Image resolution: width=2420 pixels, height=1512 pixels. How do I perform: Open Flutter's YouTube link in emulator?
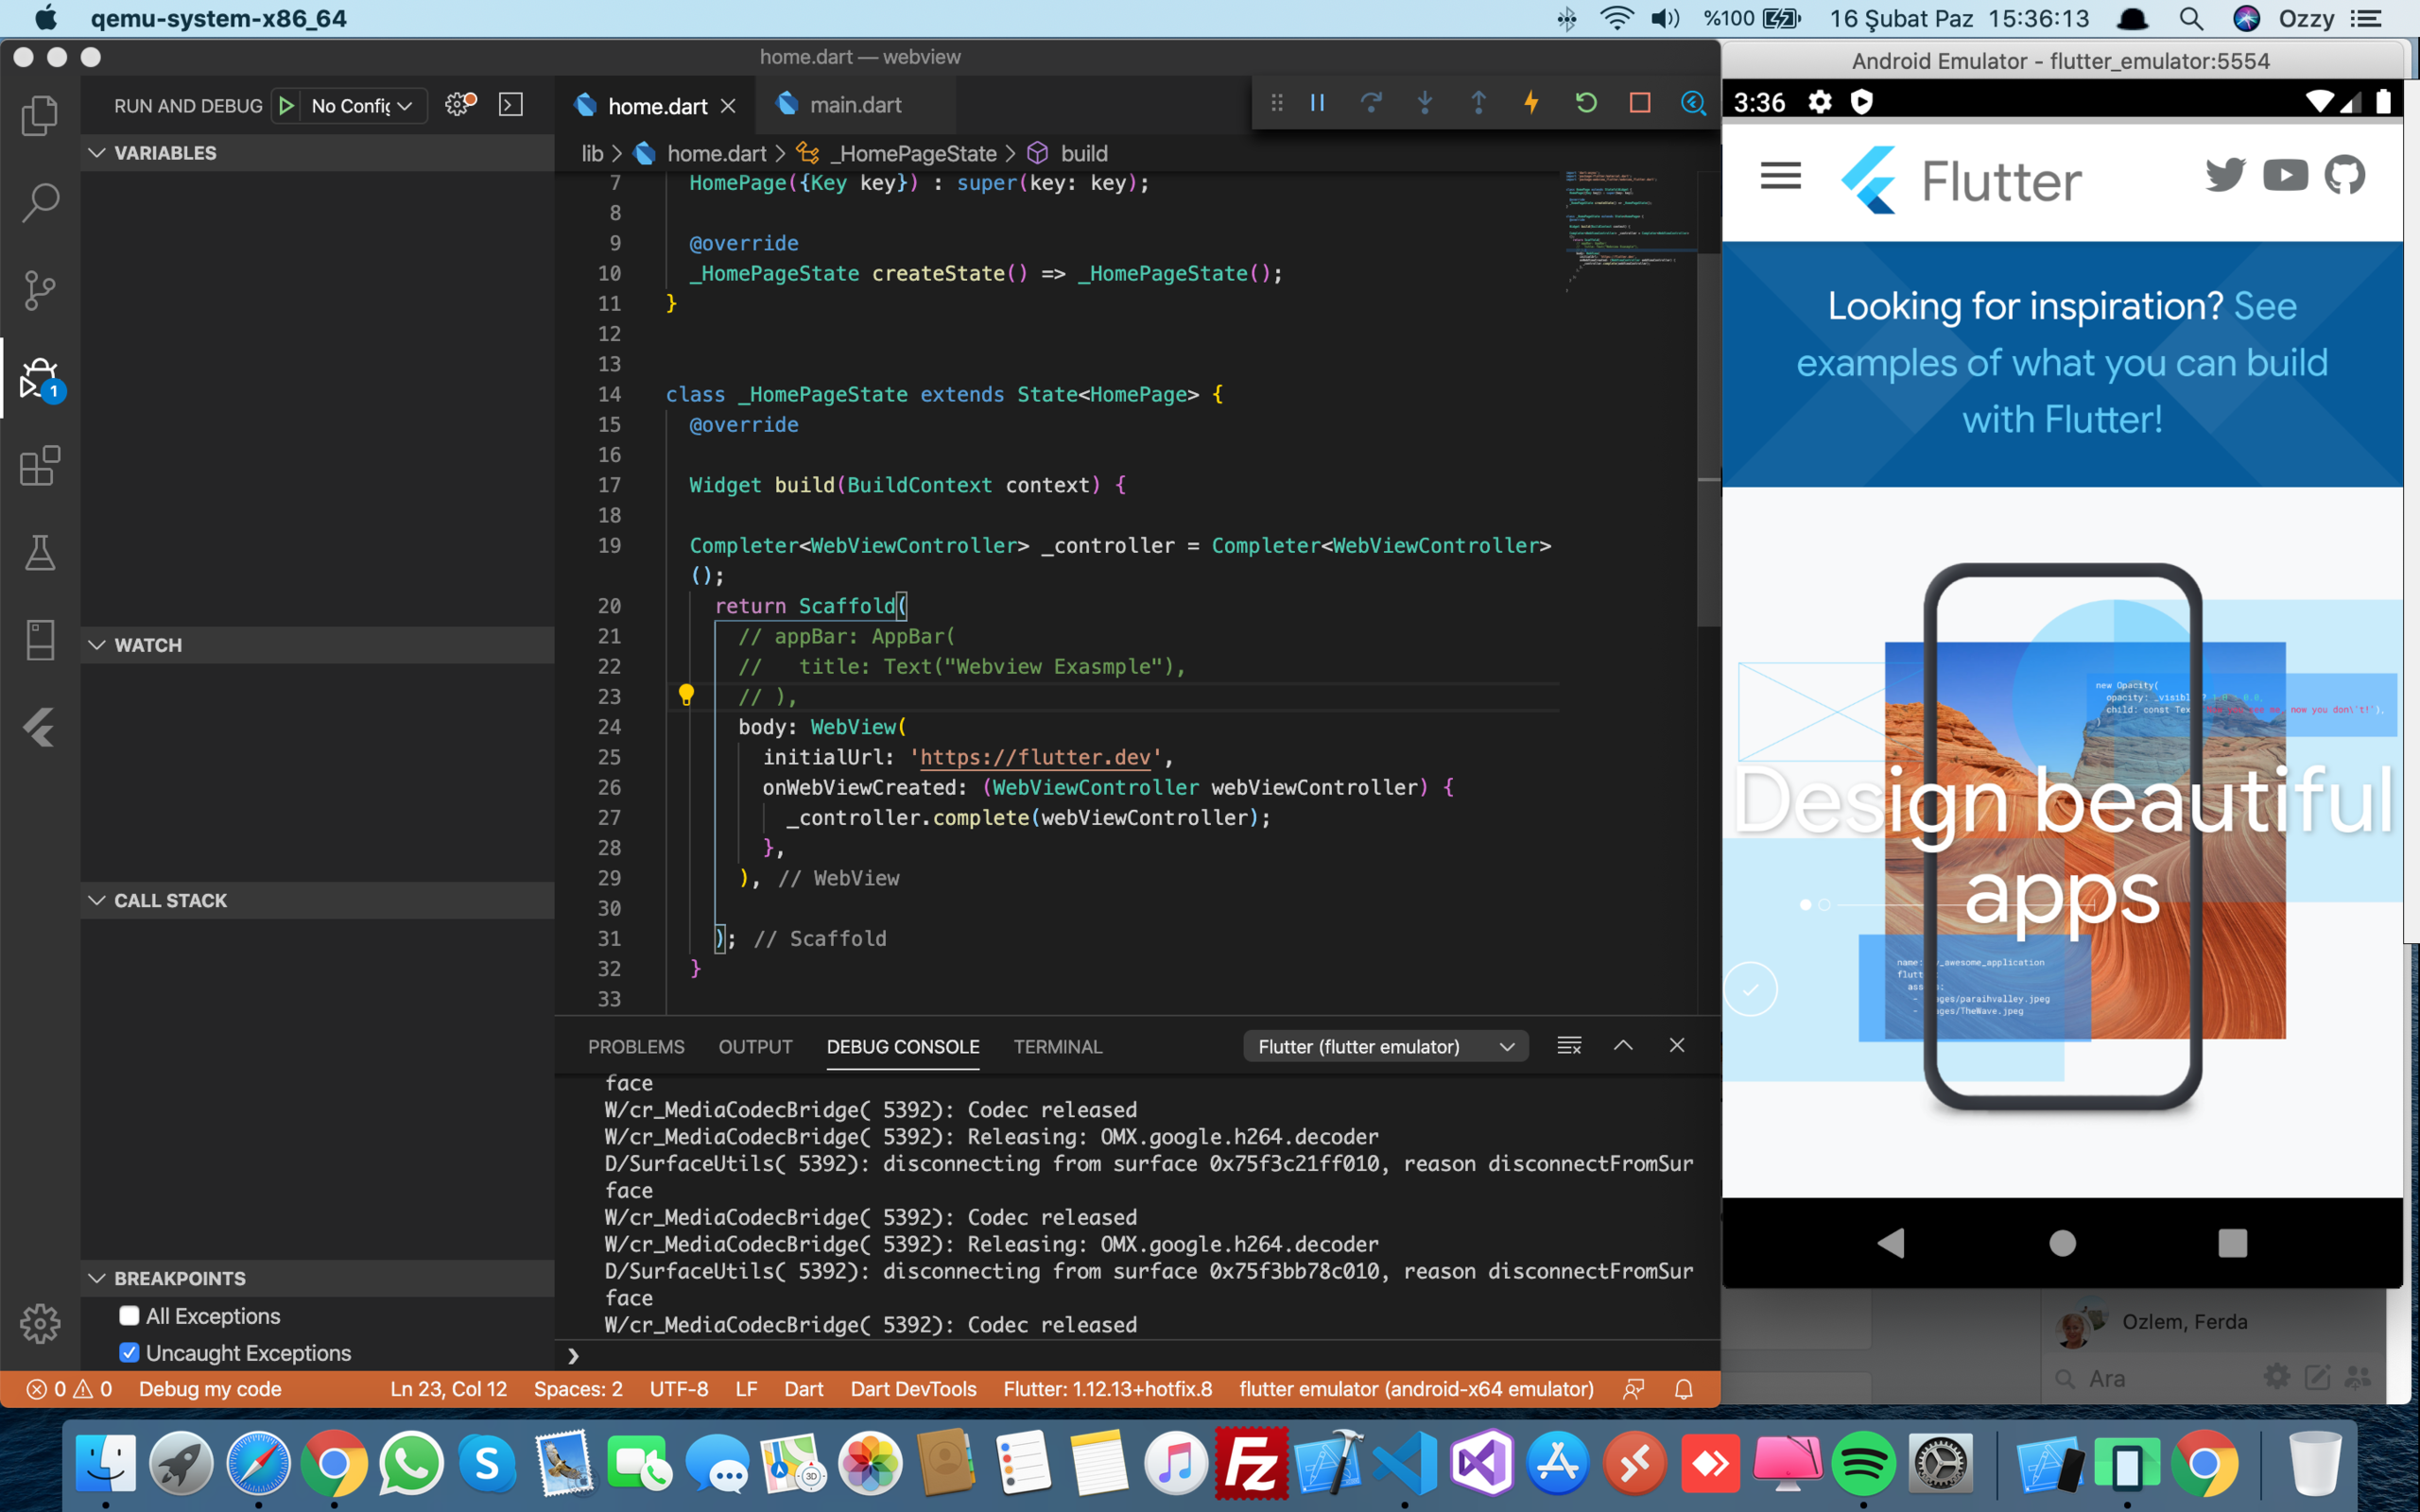coord(2285,175)
